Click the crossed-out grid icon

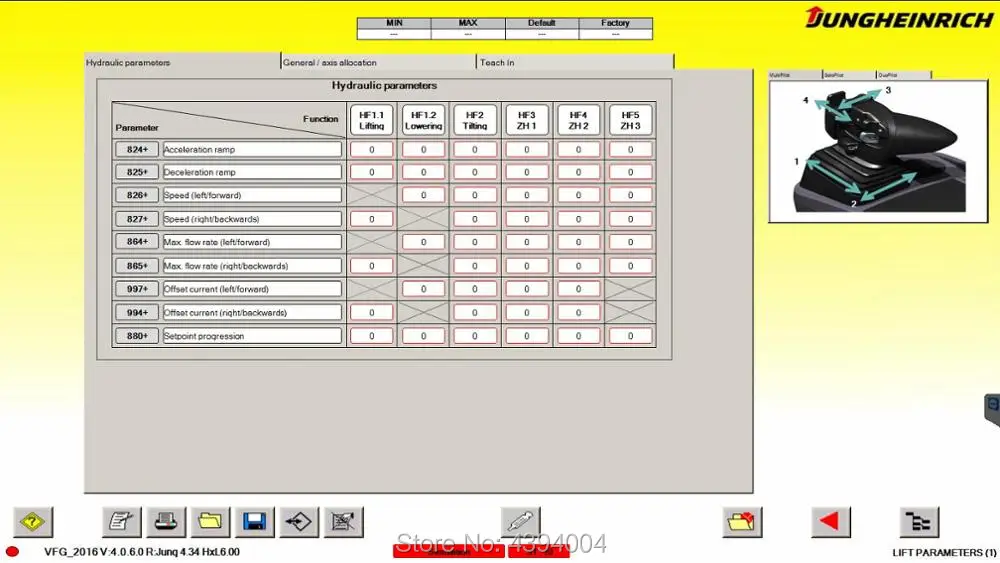343,522
